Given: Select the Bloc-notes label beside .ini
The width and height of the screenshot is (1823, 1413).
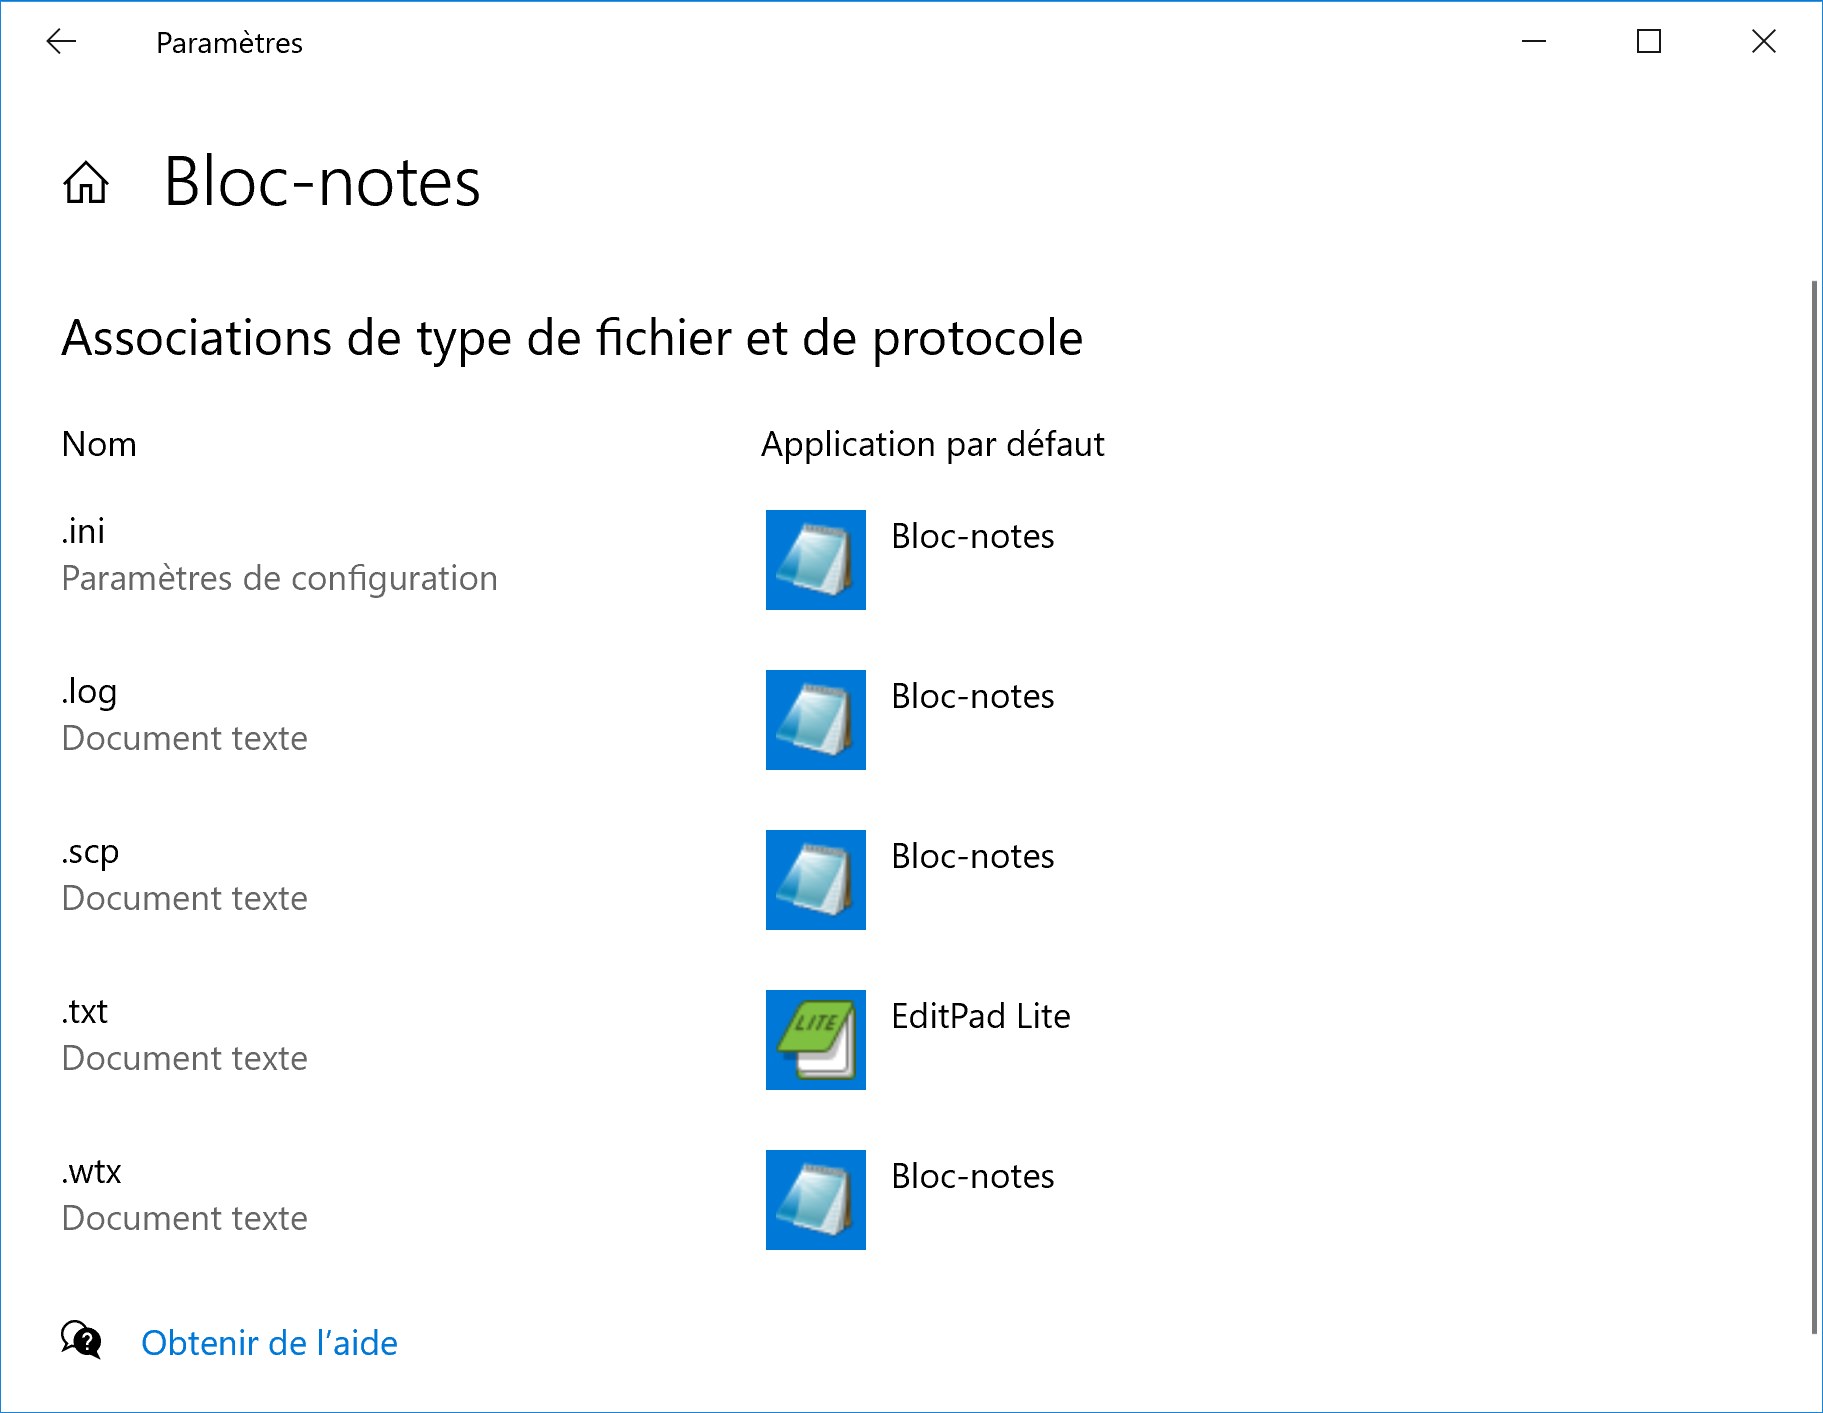Looking at the screenshot, I should point(972,536).
